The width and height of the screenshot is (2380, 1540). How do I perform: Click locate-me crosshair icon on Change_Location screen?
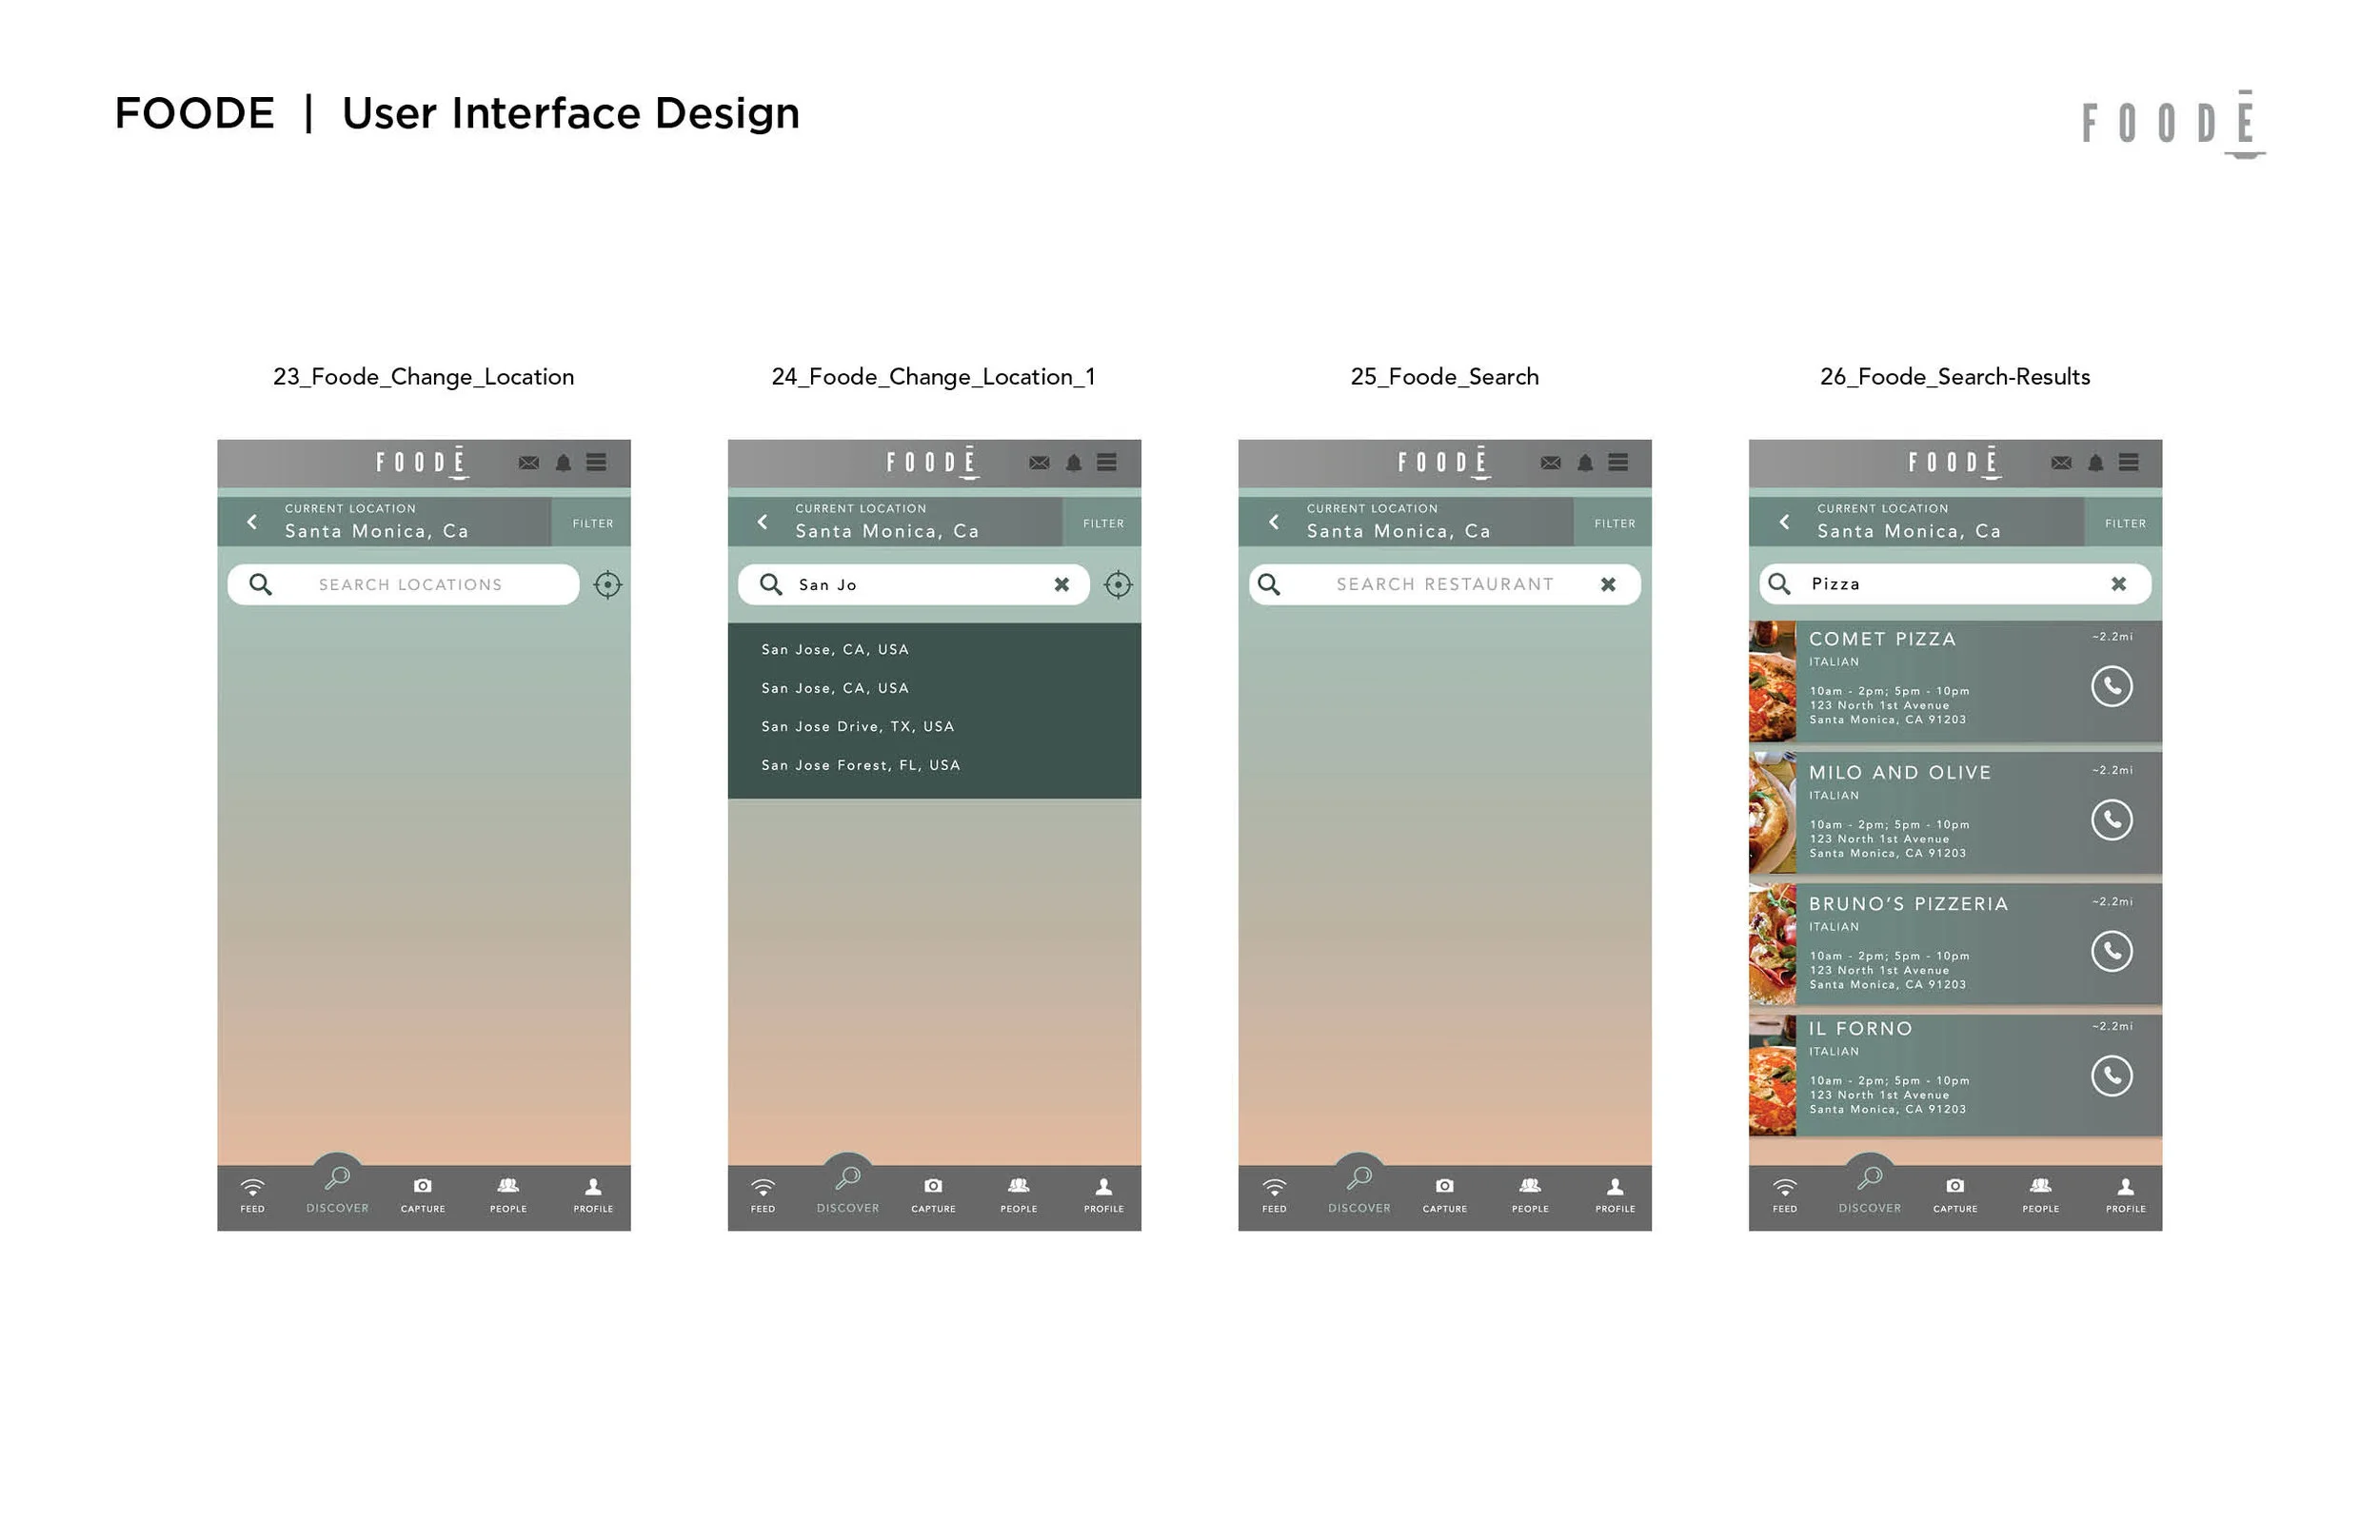pos(607,584)
